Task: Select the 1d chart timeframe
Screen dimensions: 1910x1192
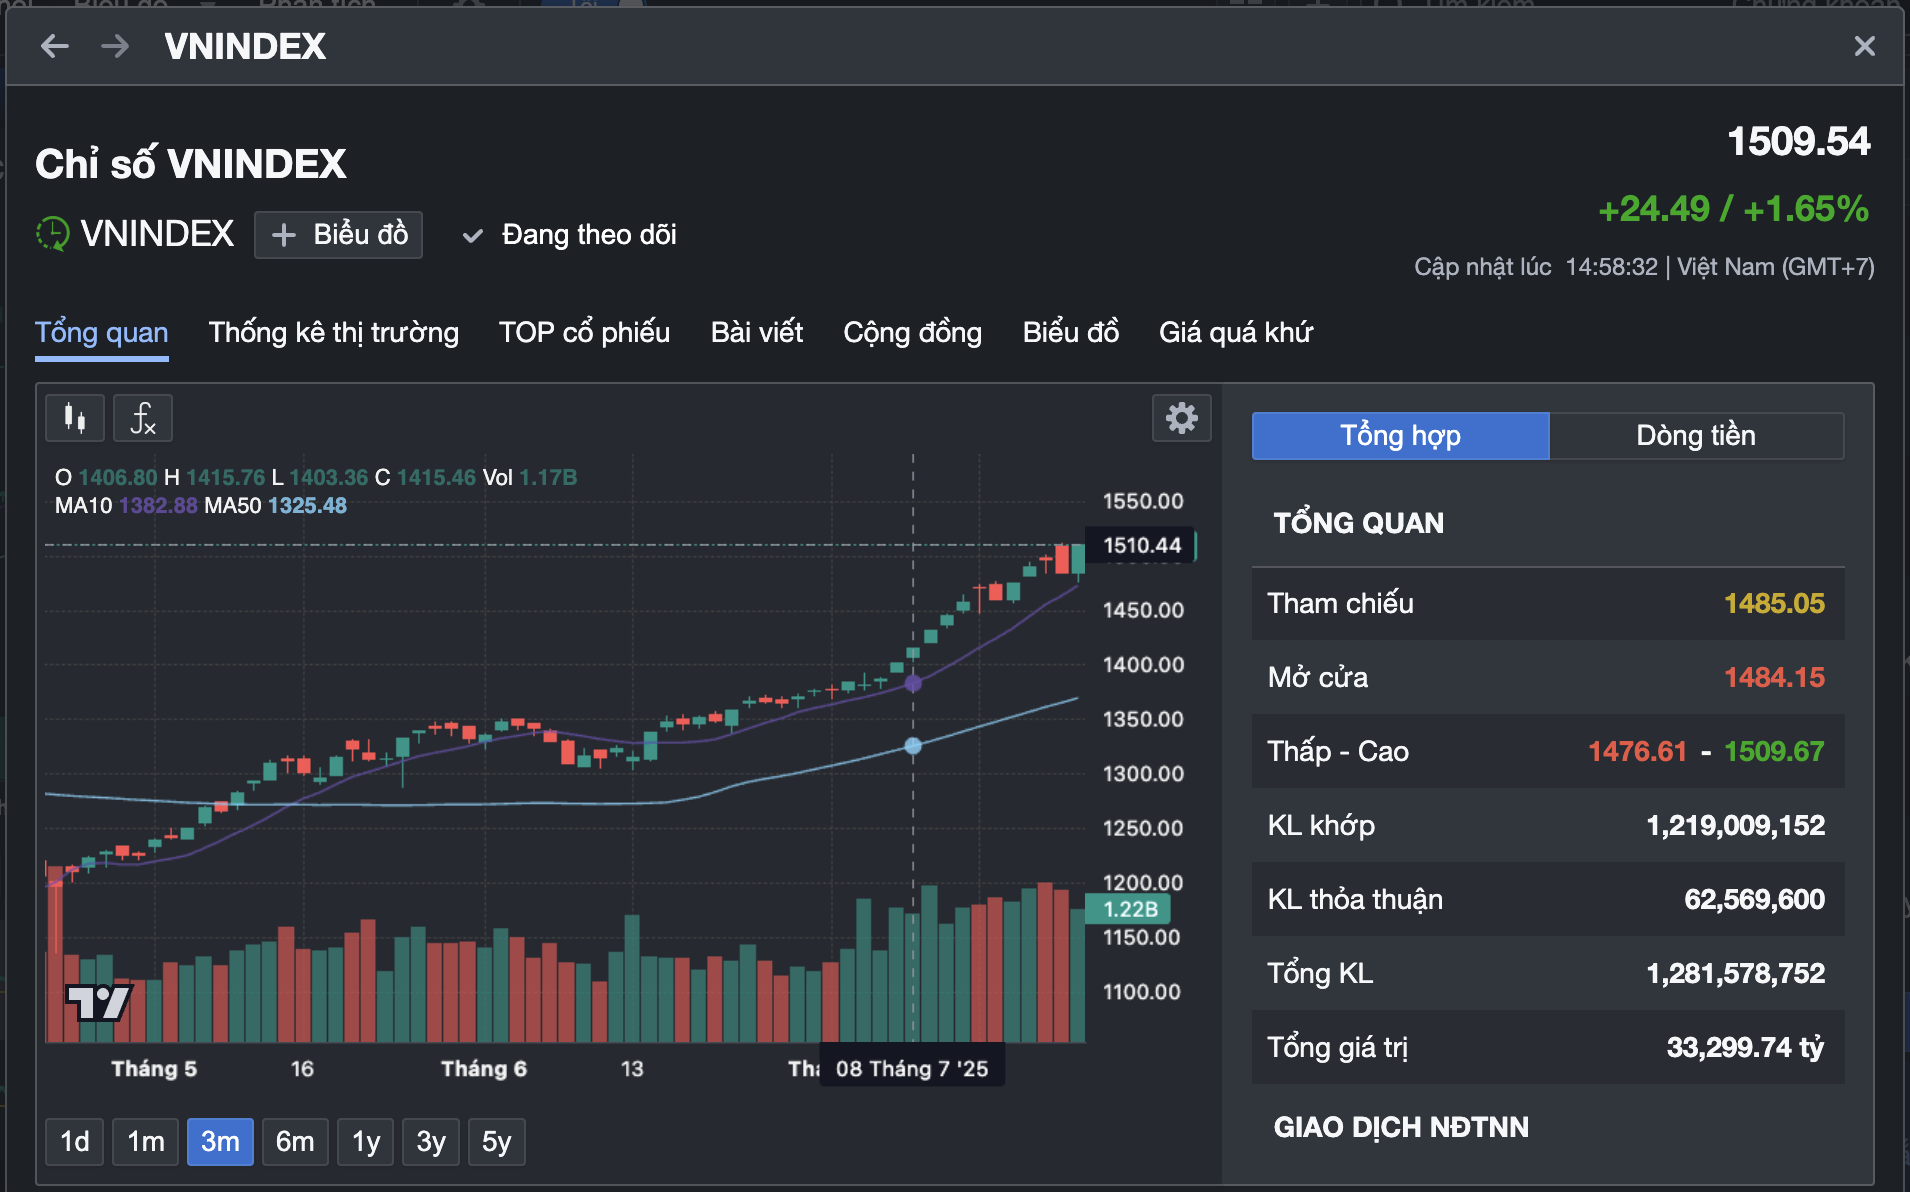Action: [75, 1142]
